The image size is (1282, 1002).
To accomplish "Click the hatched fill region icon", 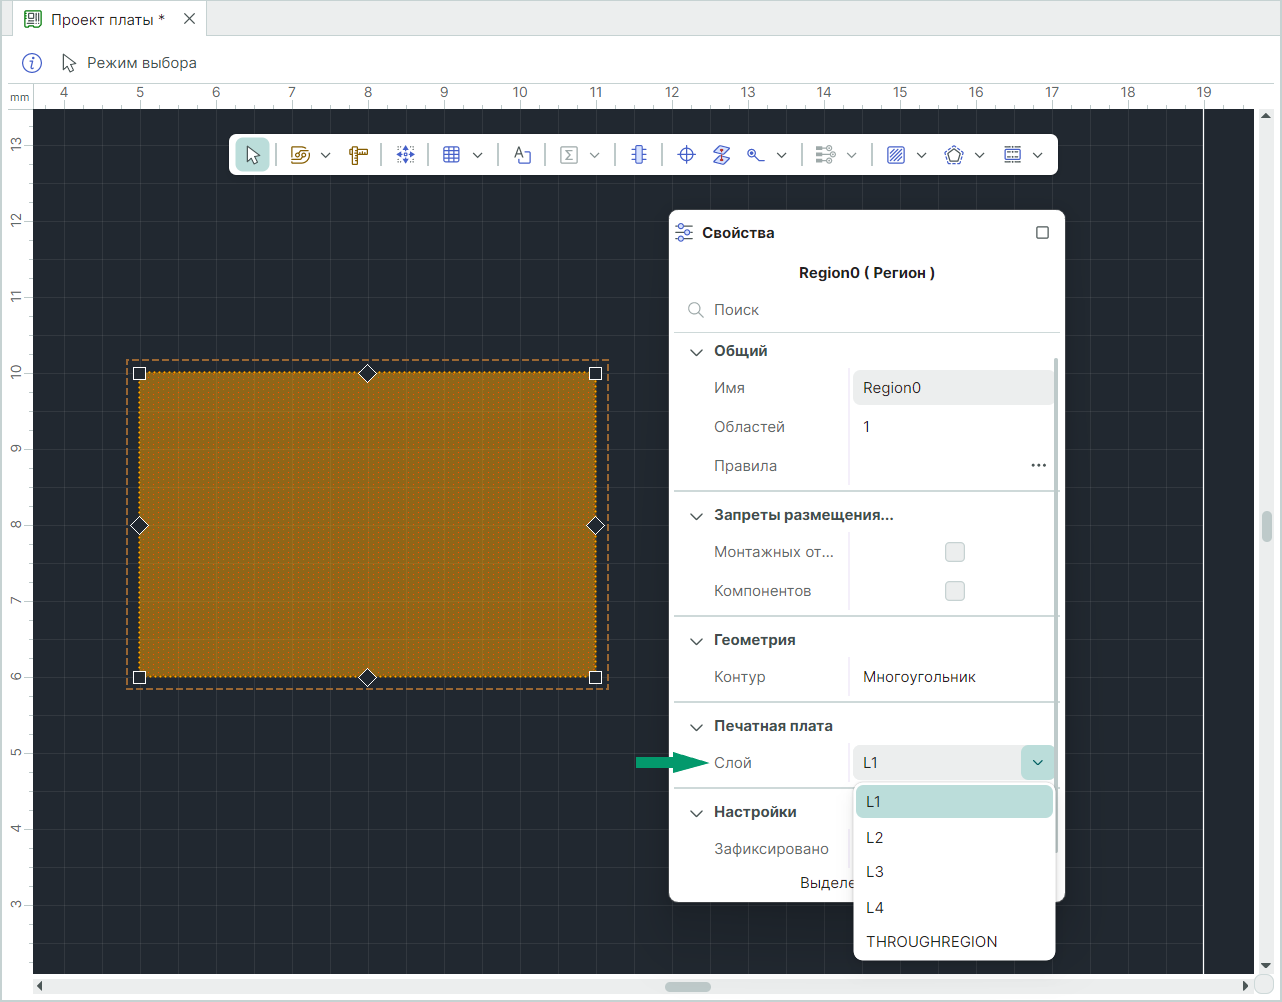I will pyautogui.click(x=896, y=155).
